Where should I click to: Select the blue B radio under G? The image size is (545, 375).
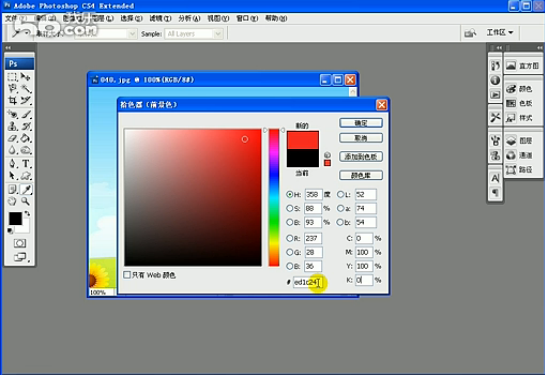pyautogui.click(x=289, y=266)
